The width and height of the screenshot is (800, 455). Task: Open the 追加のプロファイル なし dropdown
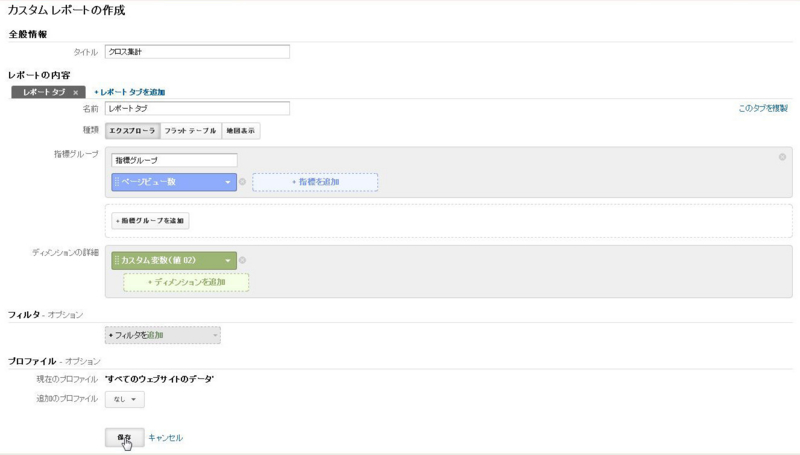(x=125, y=399)
